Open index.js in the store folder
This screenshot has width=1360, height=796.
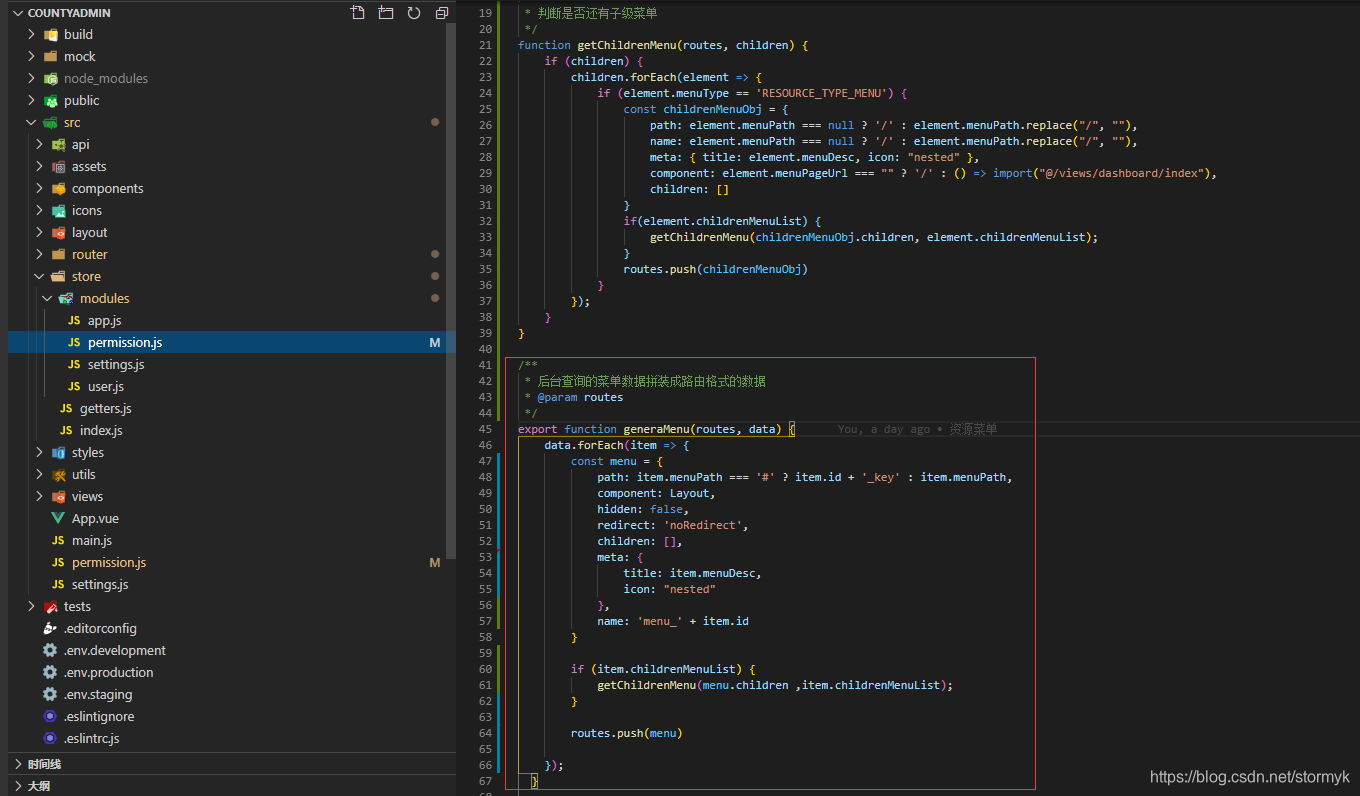pos(231,430)
